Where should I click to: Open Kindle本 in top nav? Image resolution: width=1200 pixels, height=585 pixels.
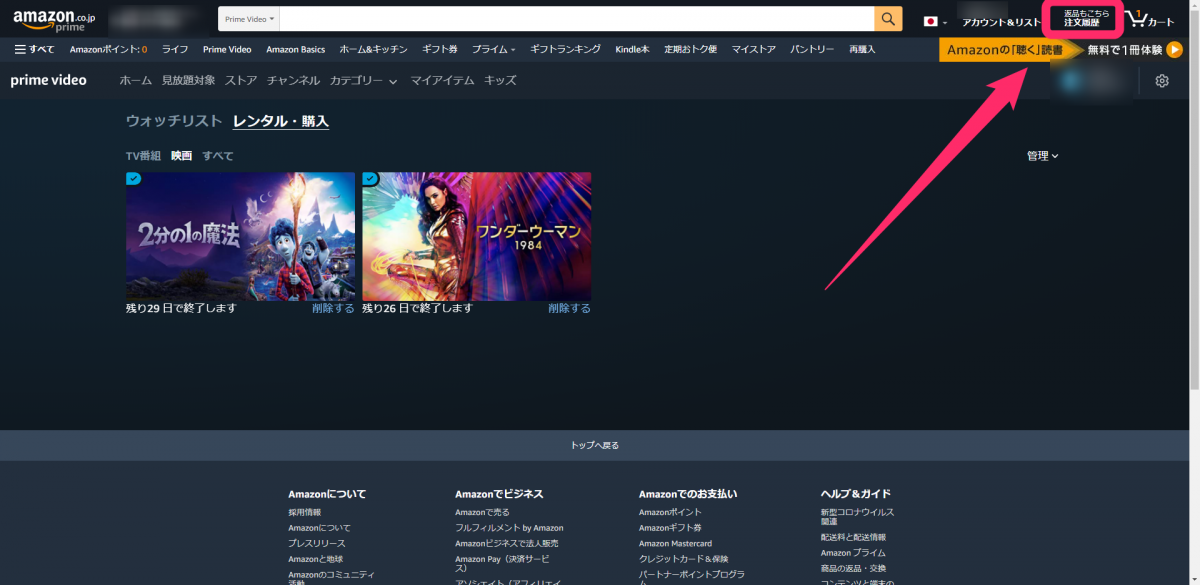pos(632,49)
